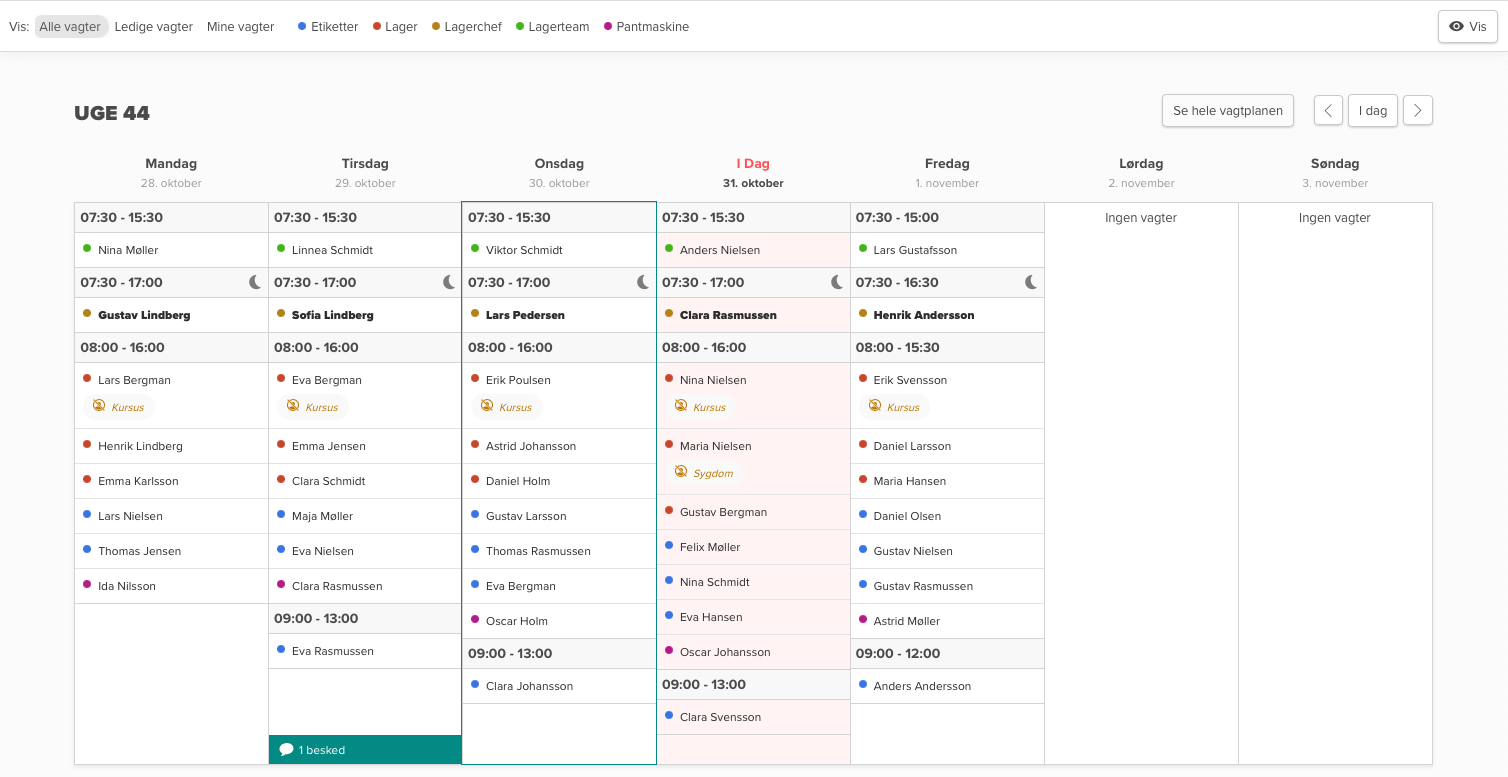
Task: Click the Kursus icon under Erik Svensson
Action: tap(875, 406)
